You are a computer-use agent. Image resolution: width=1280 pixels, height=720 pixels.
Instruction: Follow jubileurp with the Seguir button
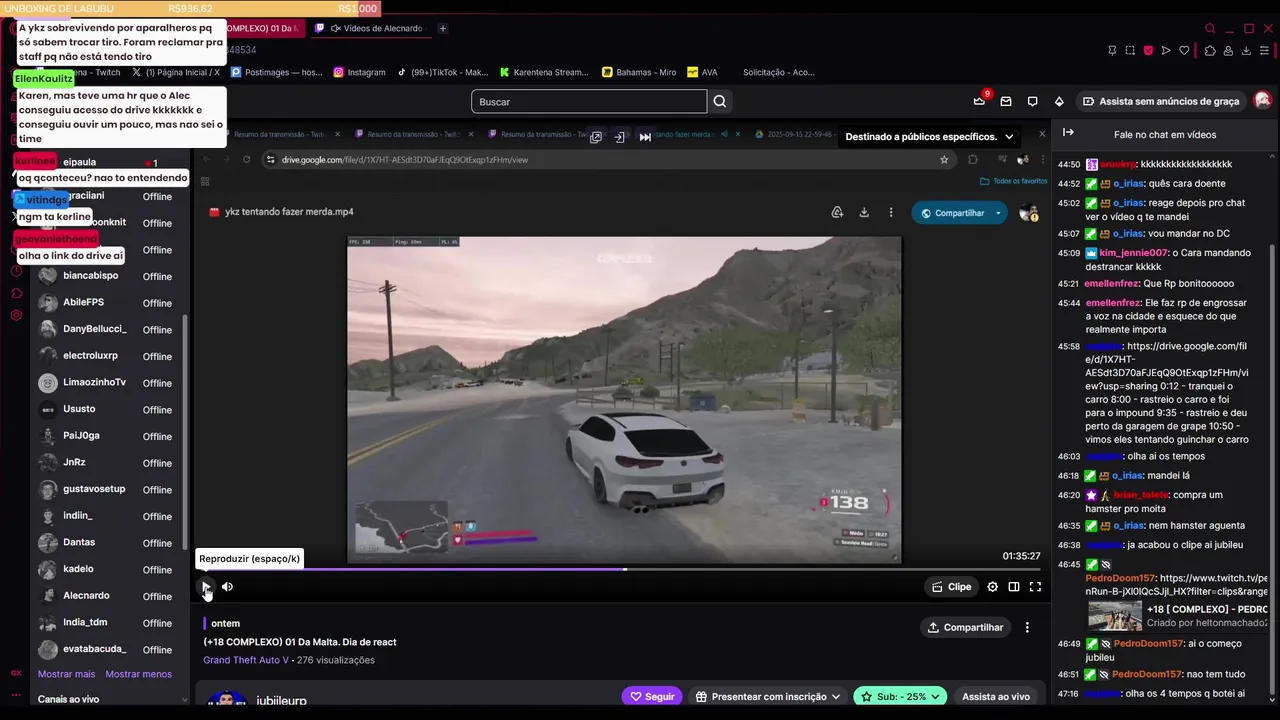click(651, 697)
